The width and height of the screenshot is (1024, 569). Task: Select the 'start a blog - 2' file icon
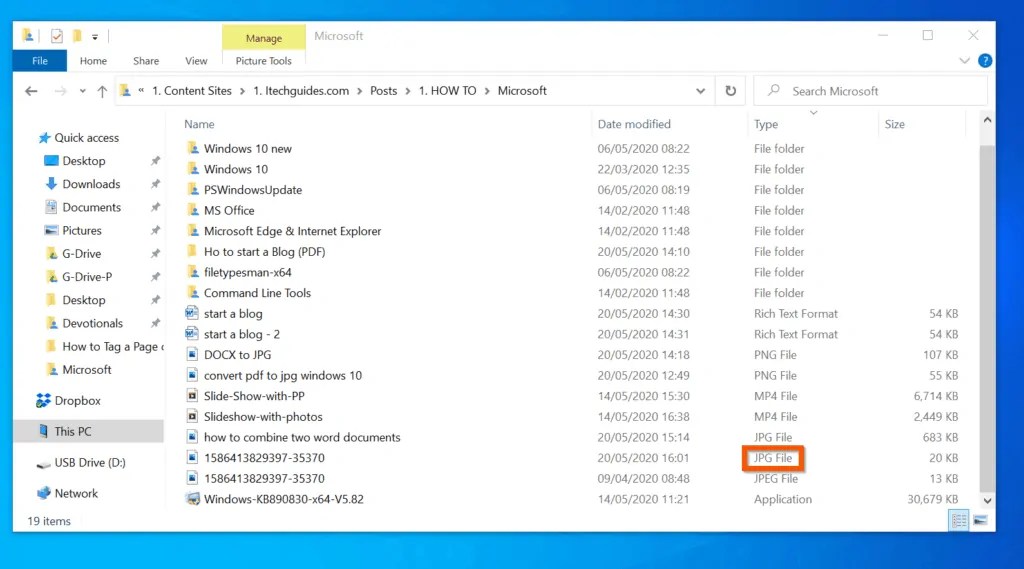192,334
